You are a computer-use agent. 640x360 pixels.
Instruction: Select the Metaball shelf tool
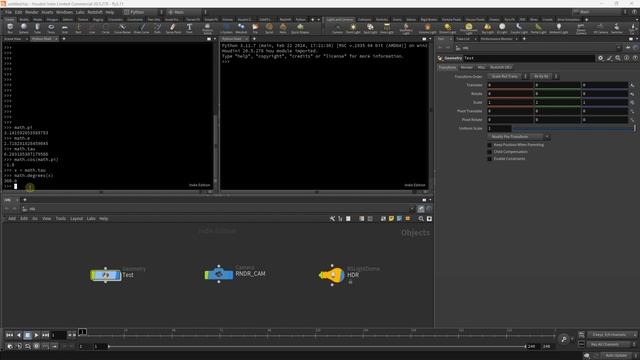(x=241, y=28)
